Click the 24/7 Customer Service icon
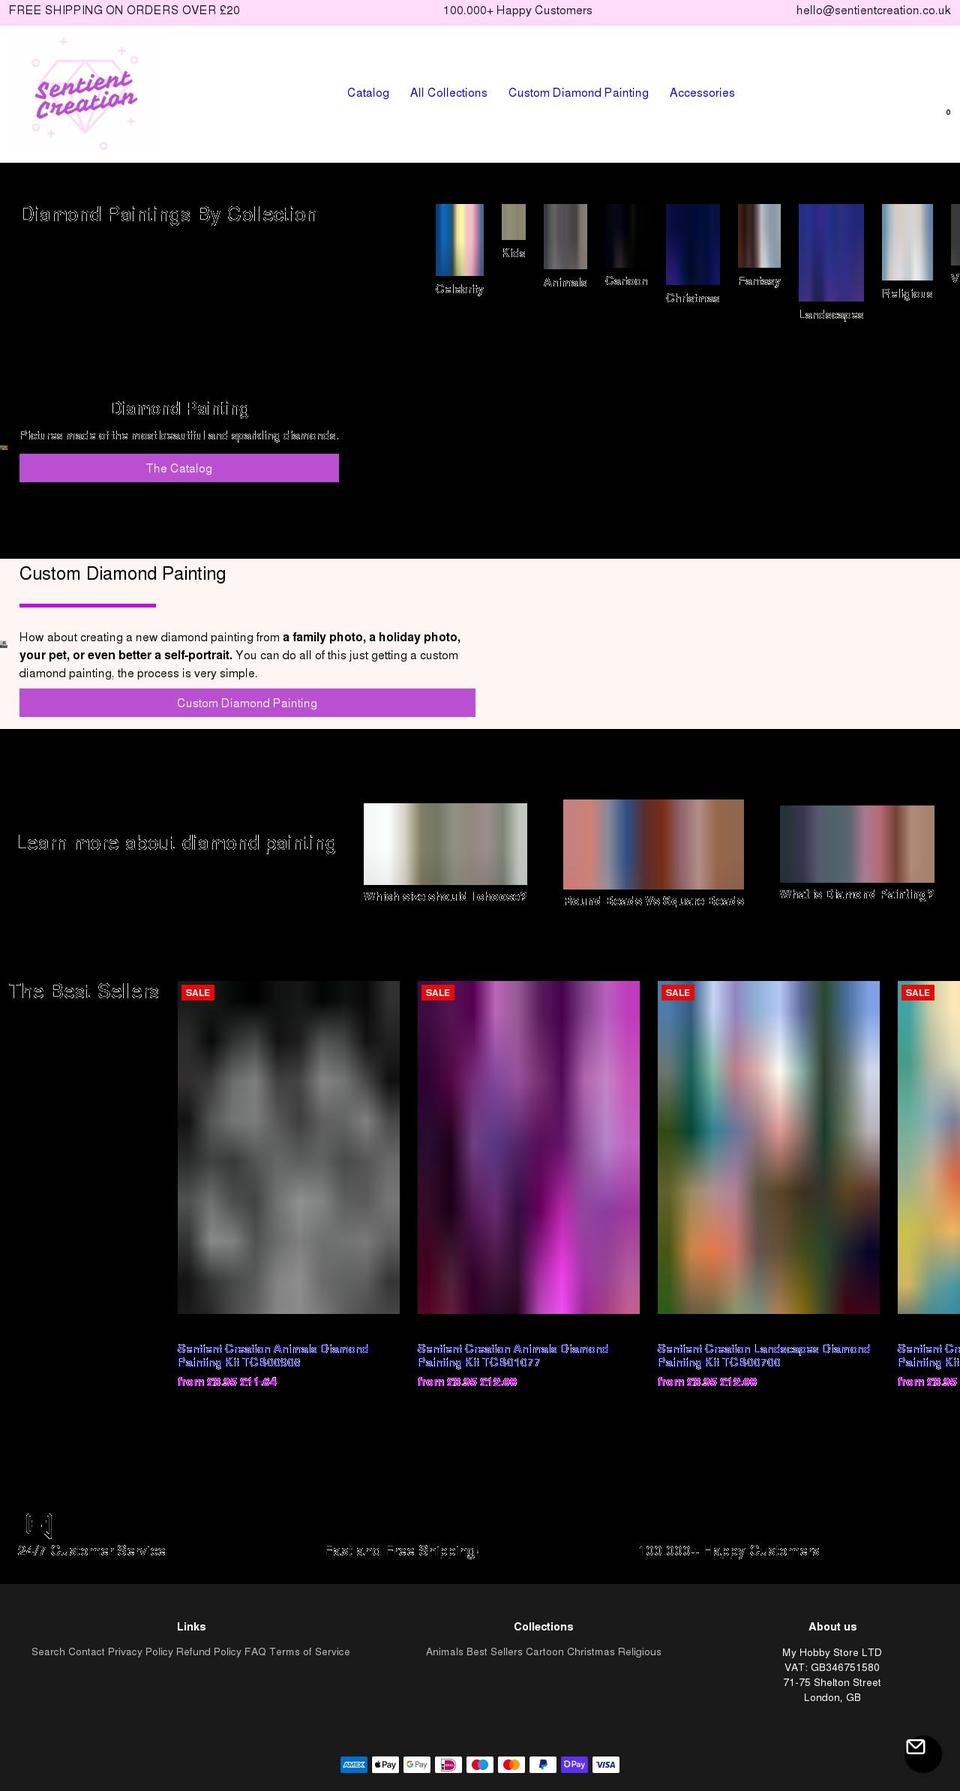 39,1525
